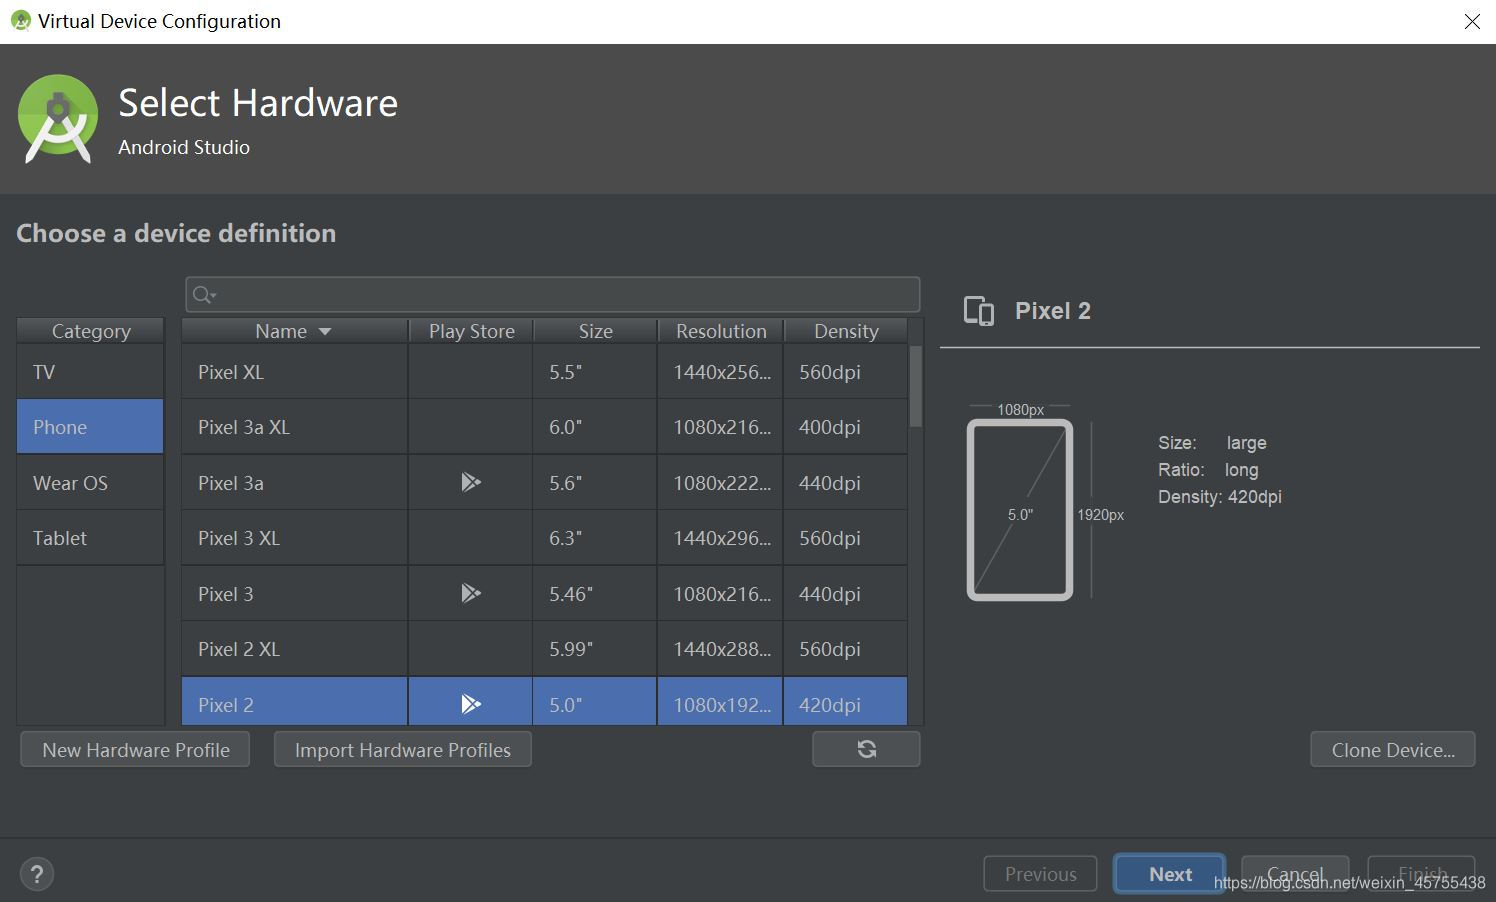Click the refresh device list button

pos(866,749)
